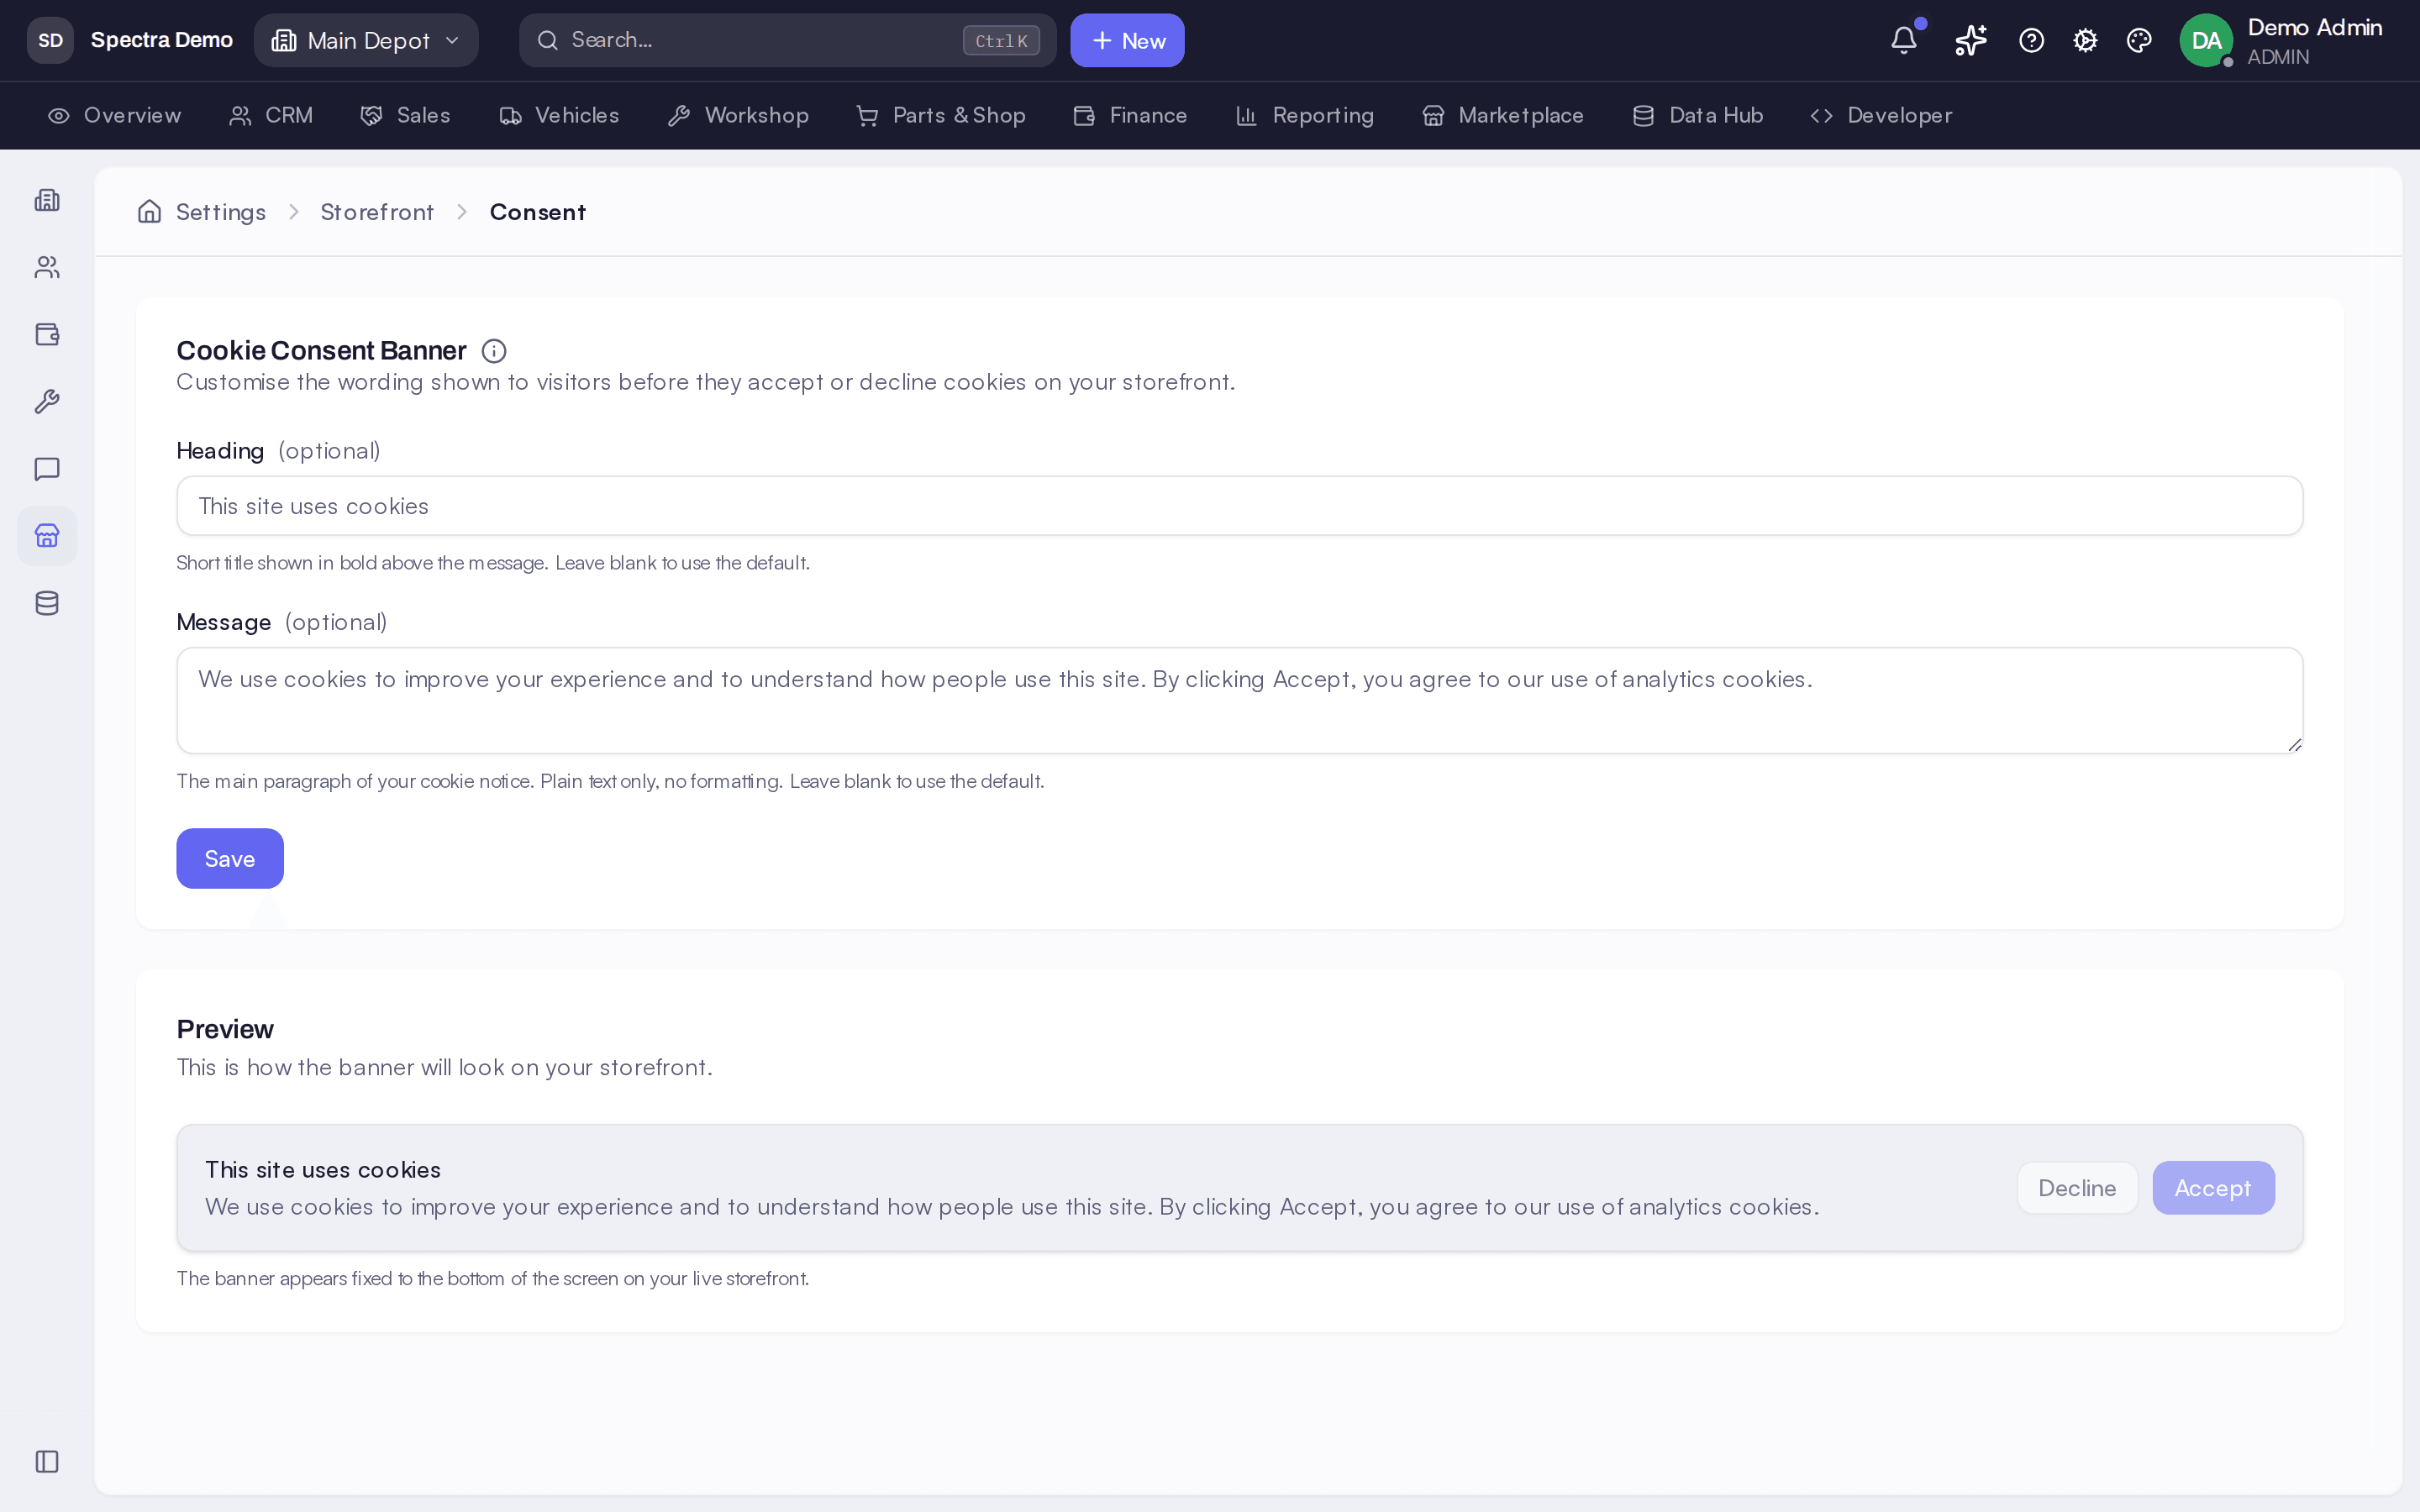Open the Finance menu
The image size is (2420, 1512).
[1130, 115]
